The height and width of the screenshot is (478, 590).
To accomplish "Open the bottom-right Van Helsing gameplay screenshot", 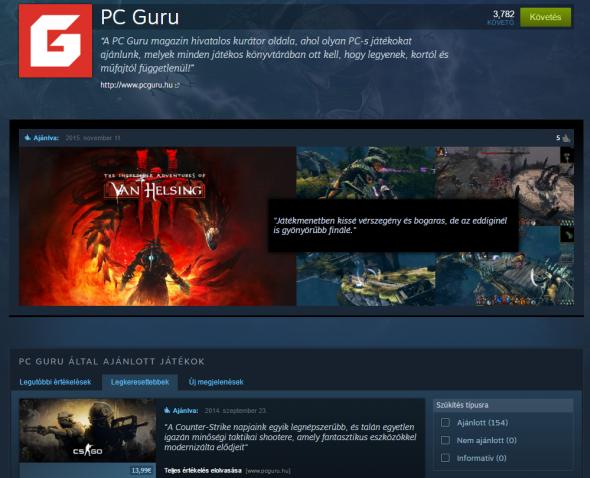I will 505,279.
